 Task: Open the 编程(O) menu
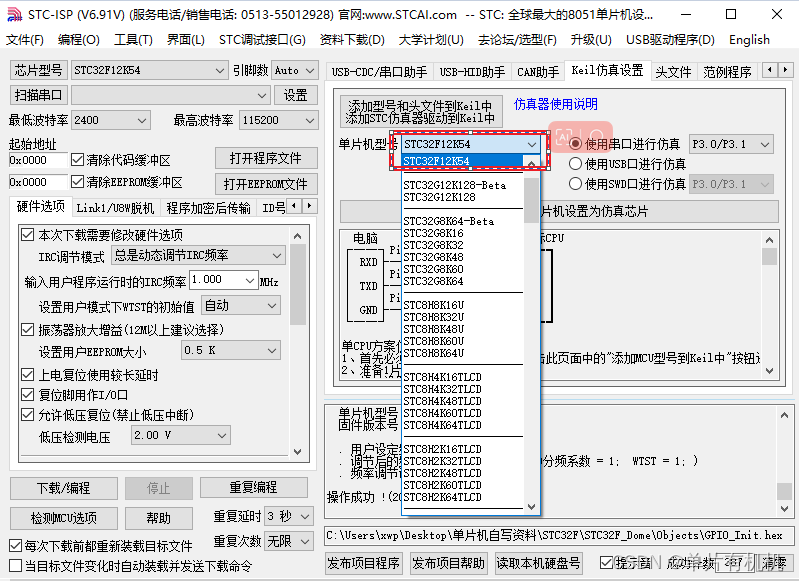point(78,40)
